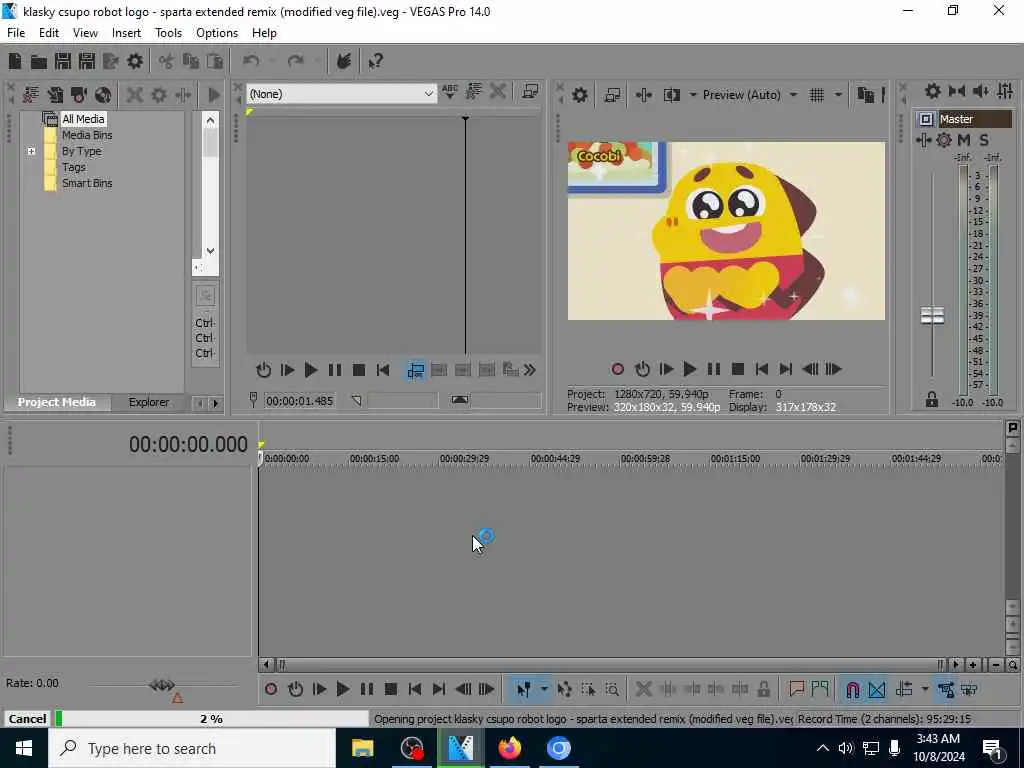Create a new project with New icon
1024x768 pixels.
coord(15,61)
